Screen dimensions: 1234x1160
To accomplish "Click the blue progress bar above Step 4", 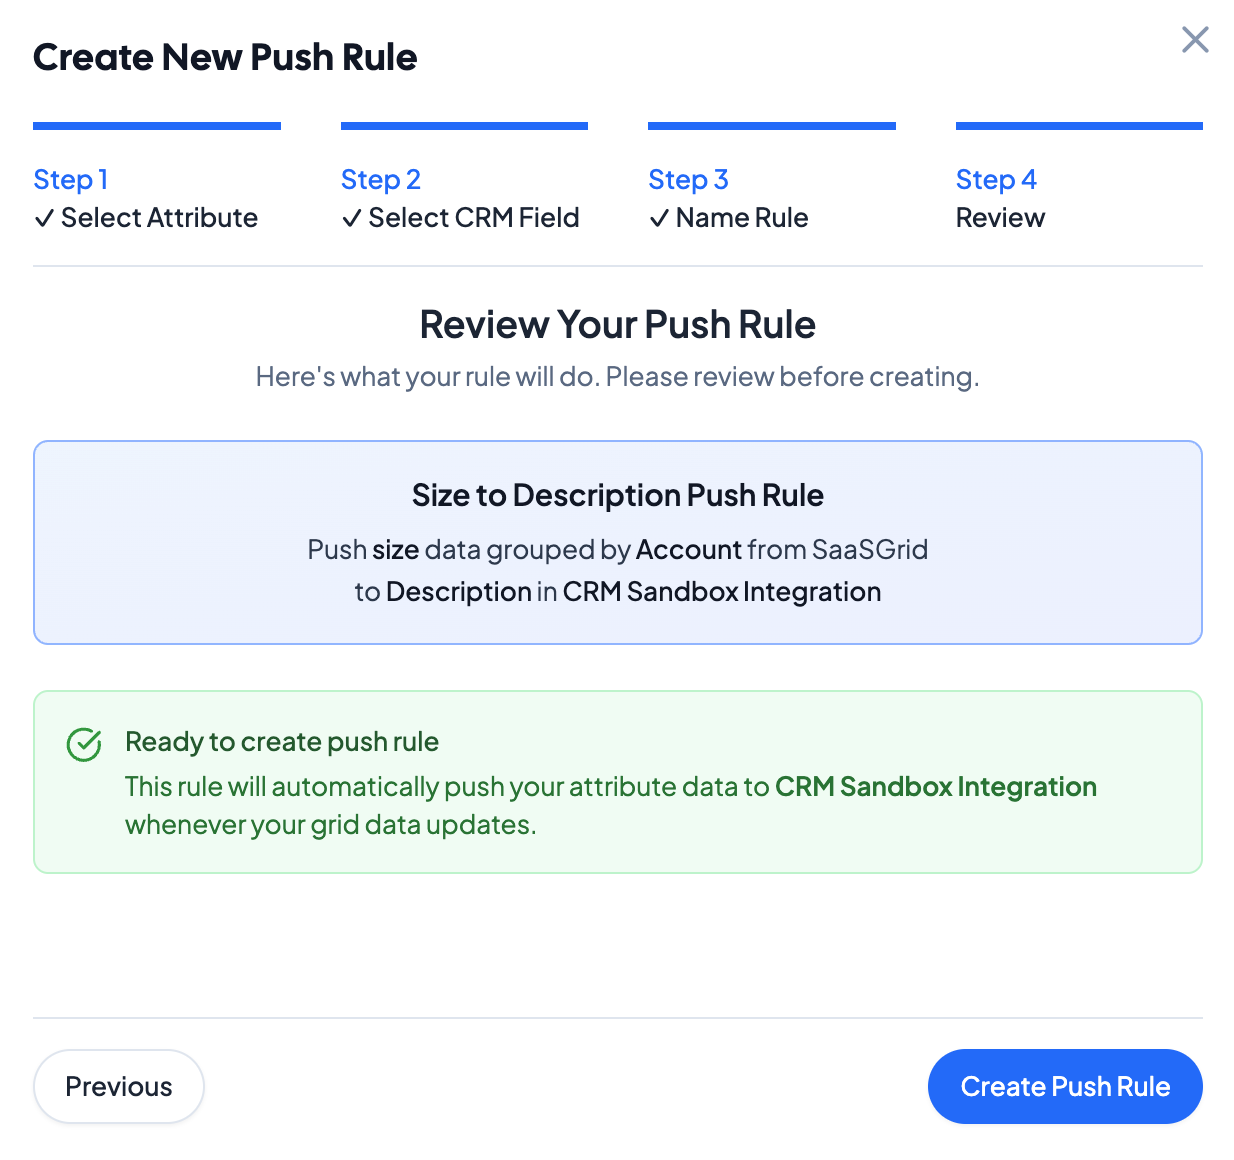I will (x=1079, y=126).
